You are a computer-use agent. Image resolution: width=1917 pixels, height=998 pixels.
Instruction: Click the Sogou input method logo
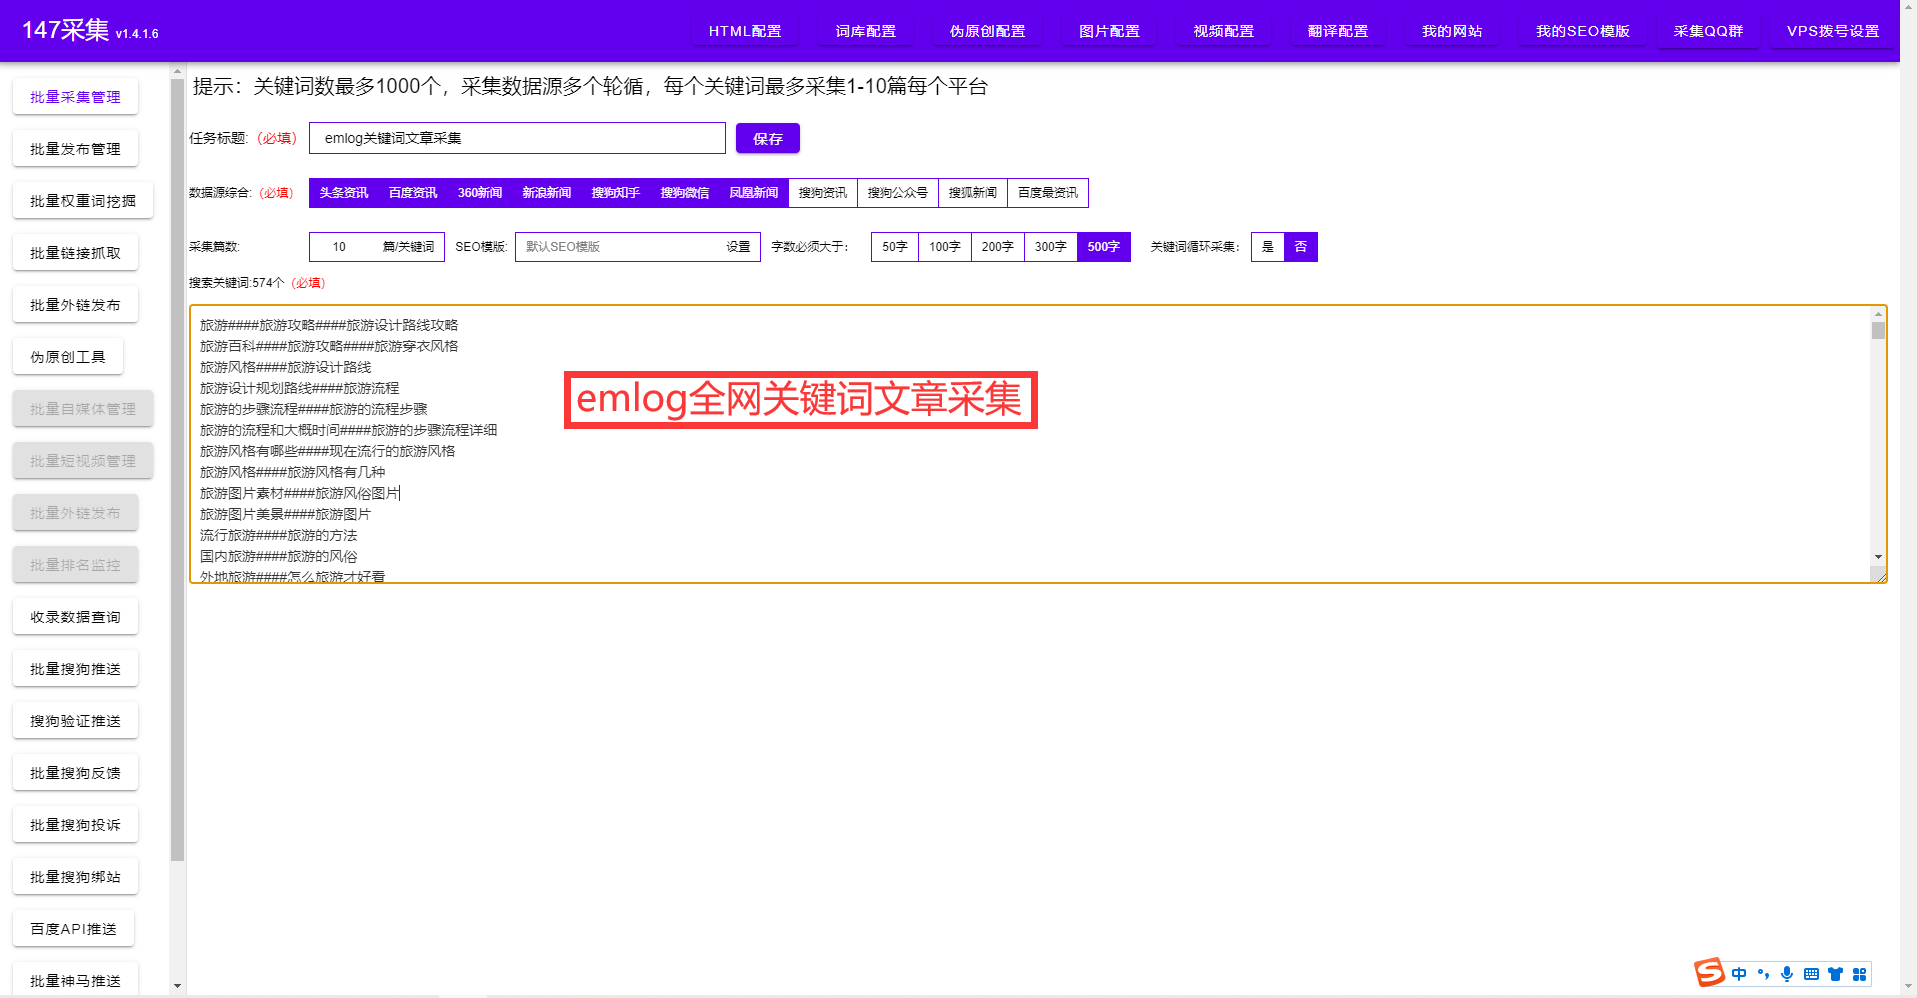pyautogui.click(x=1709, y=972)
